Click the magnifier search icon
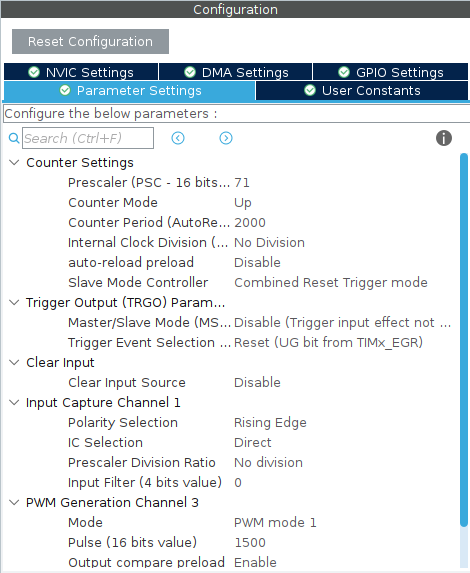 tap(14, 138)
